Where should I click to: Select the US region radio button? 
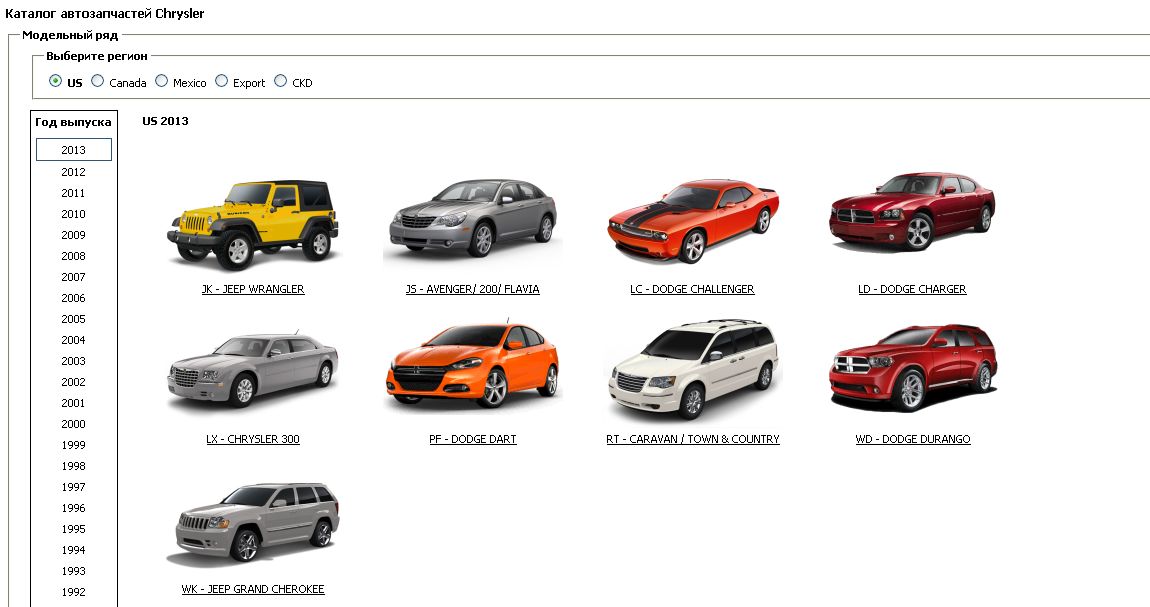[56, 81]
